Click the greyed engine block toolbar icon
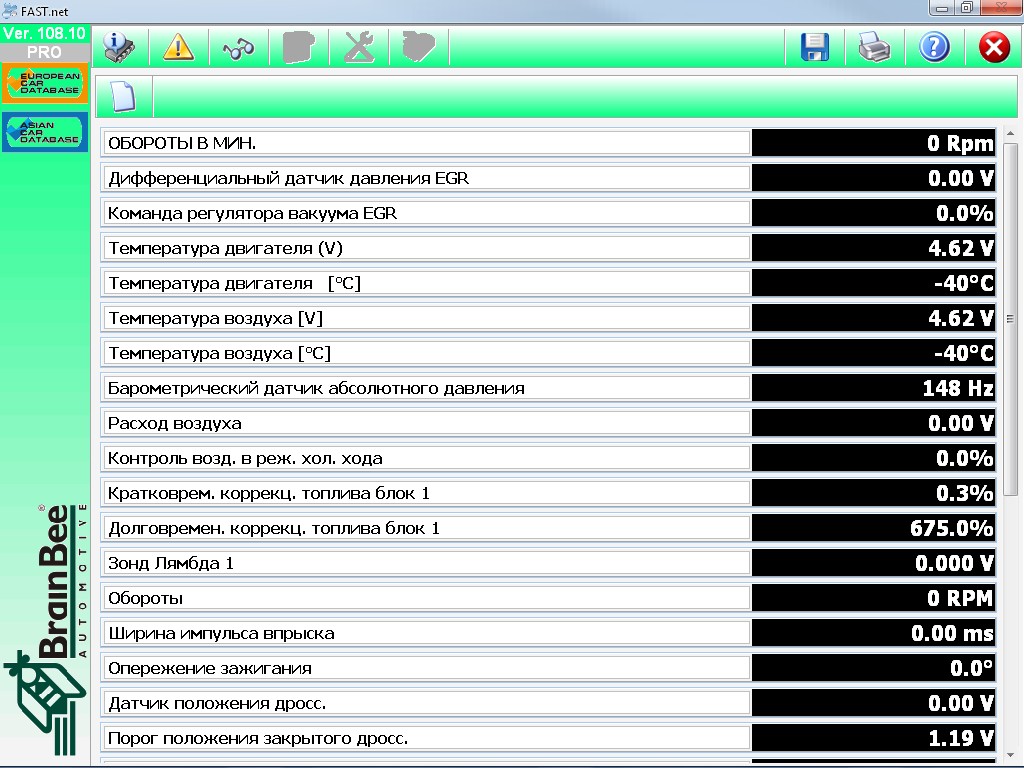1024x768 pixels. [x=298, y=47]
